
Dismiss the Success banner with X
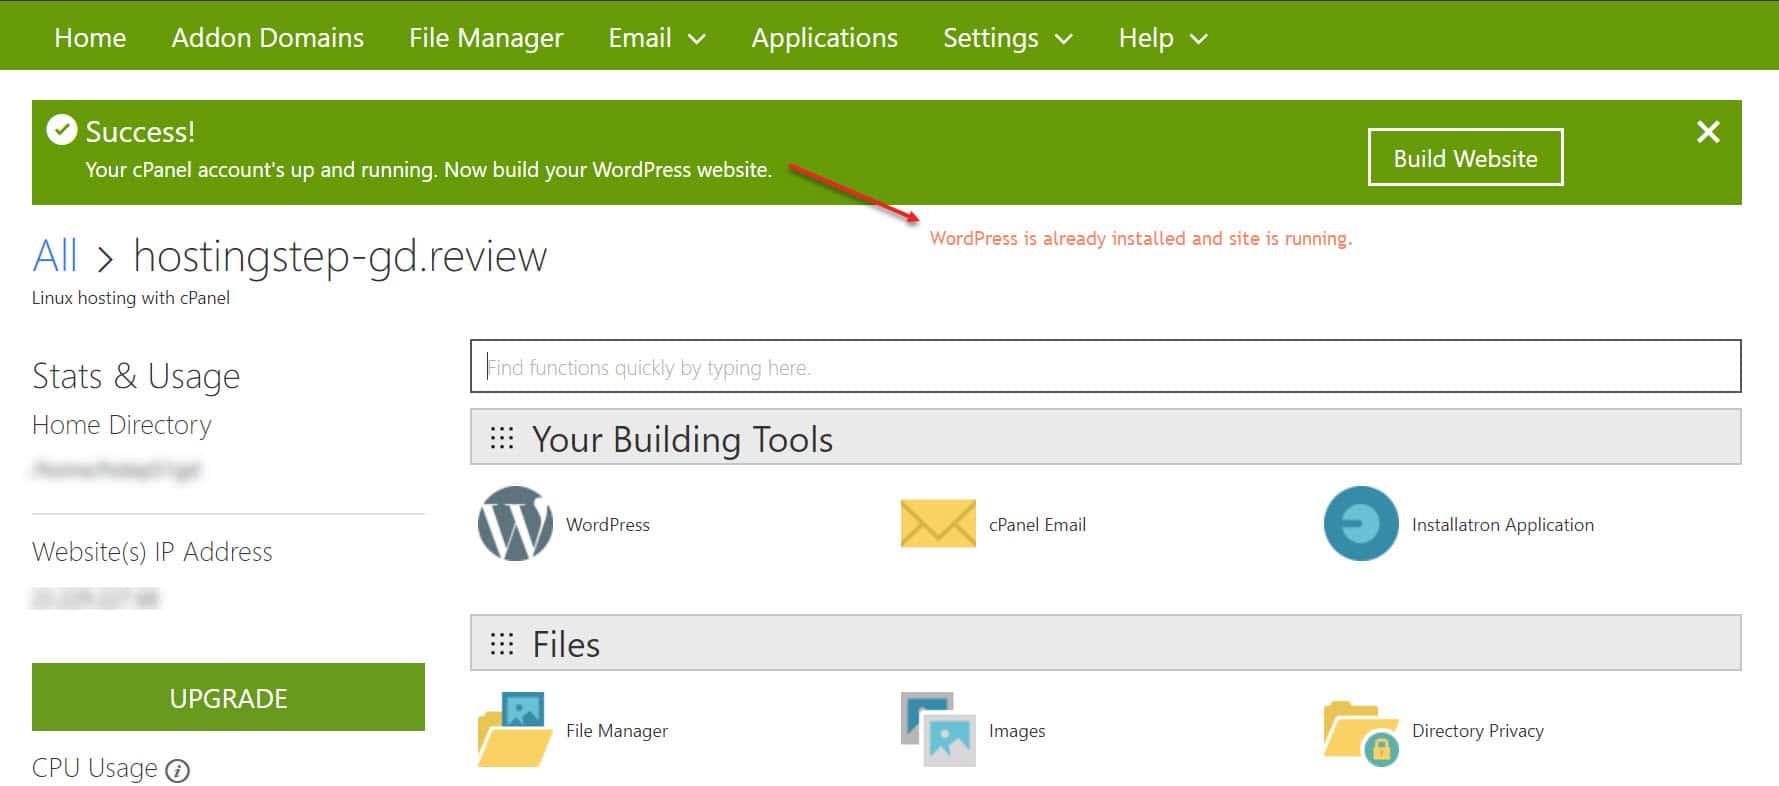[x=1708, y=132]
